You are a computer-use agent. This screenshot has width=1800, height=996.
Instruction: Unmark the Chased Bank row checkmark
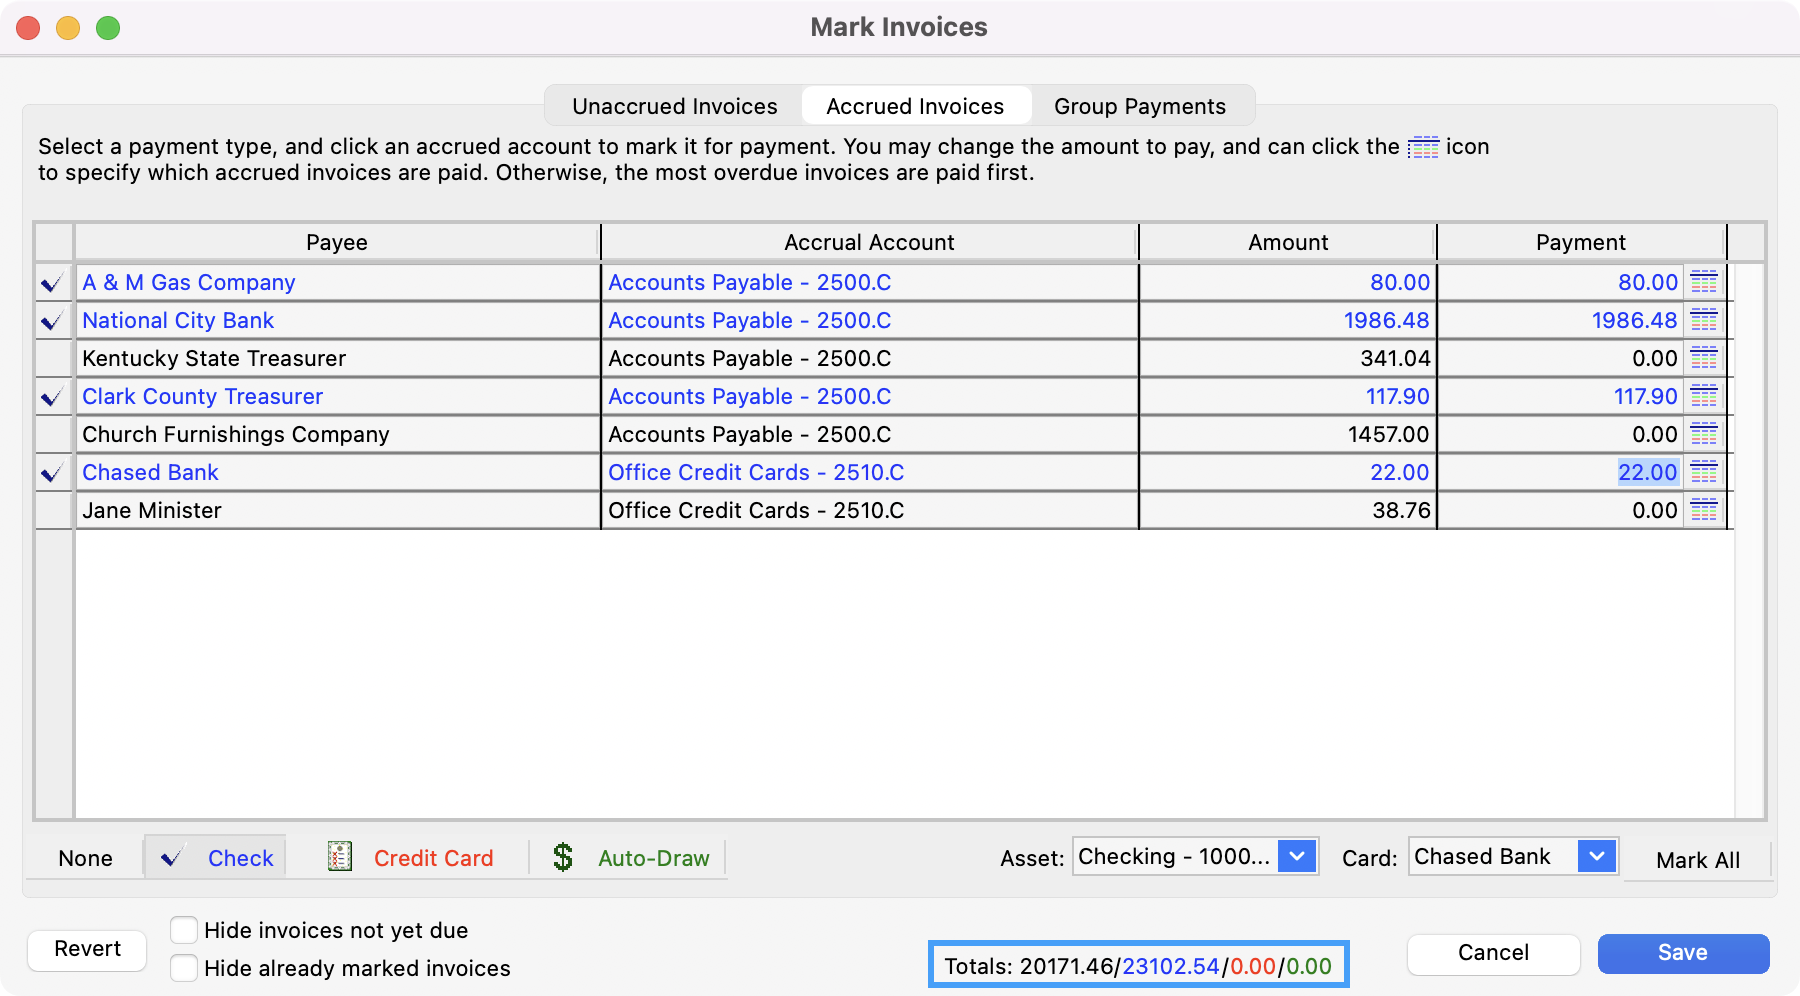pyautogui.click(x=53, y=473)
